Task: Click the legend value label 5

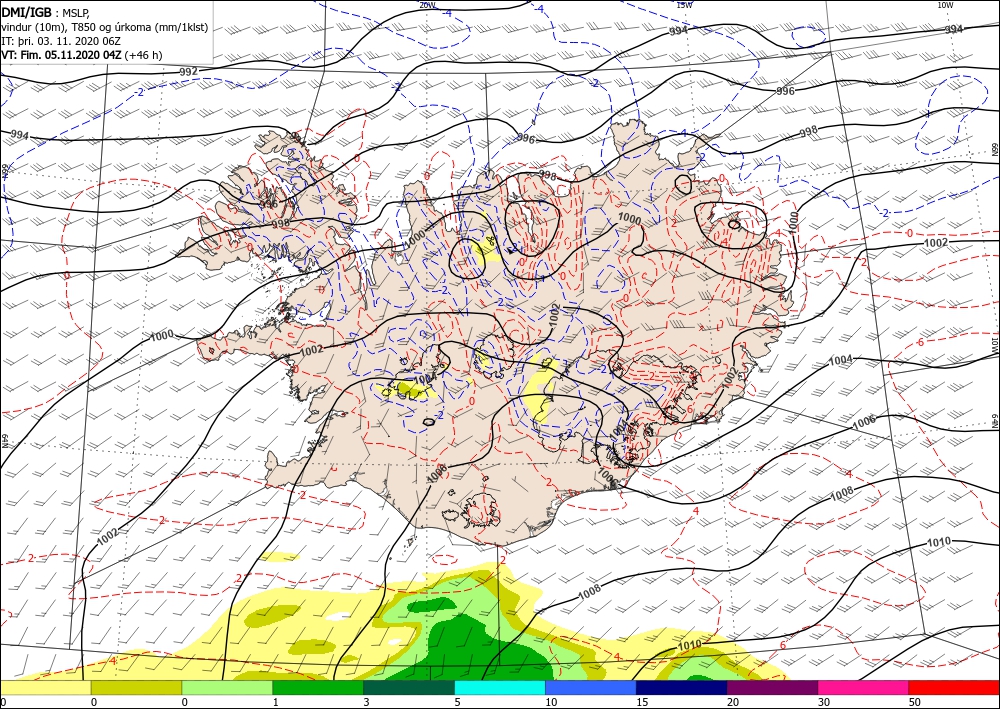Action: (x=457, y=702)
